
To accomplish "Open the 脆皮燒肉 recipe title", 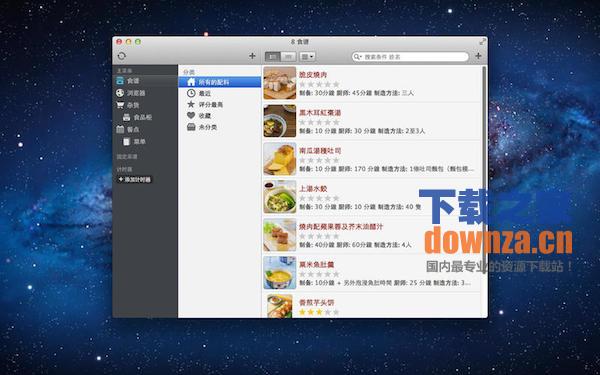I will click(313, 75).
